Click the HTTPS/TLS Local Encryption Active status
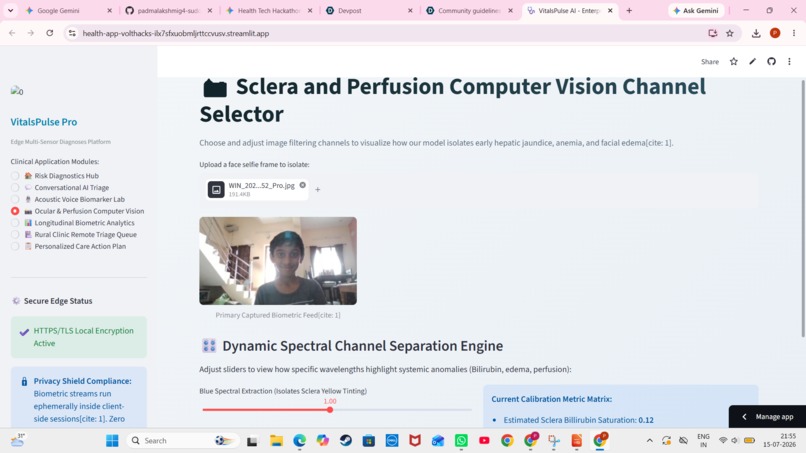The image size is (806, 453). [79, 337]
